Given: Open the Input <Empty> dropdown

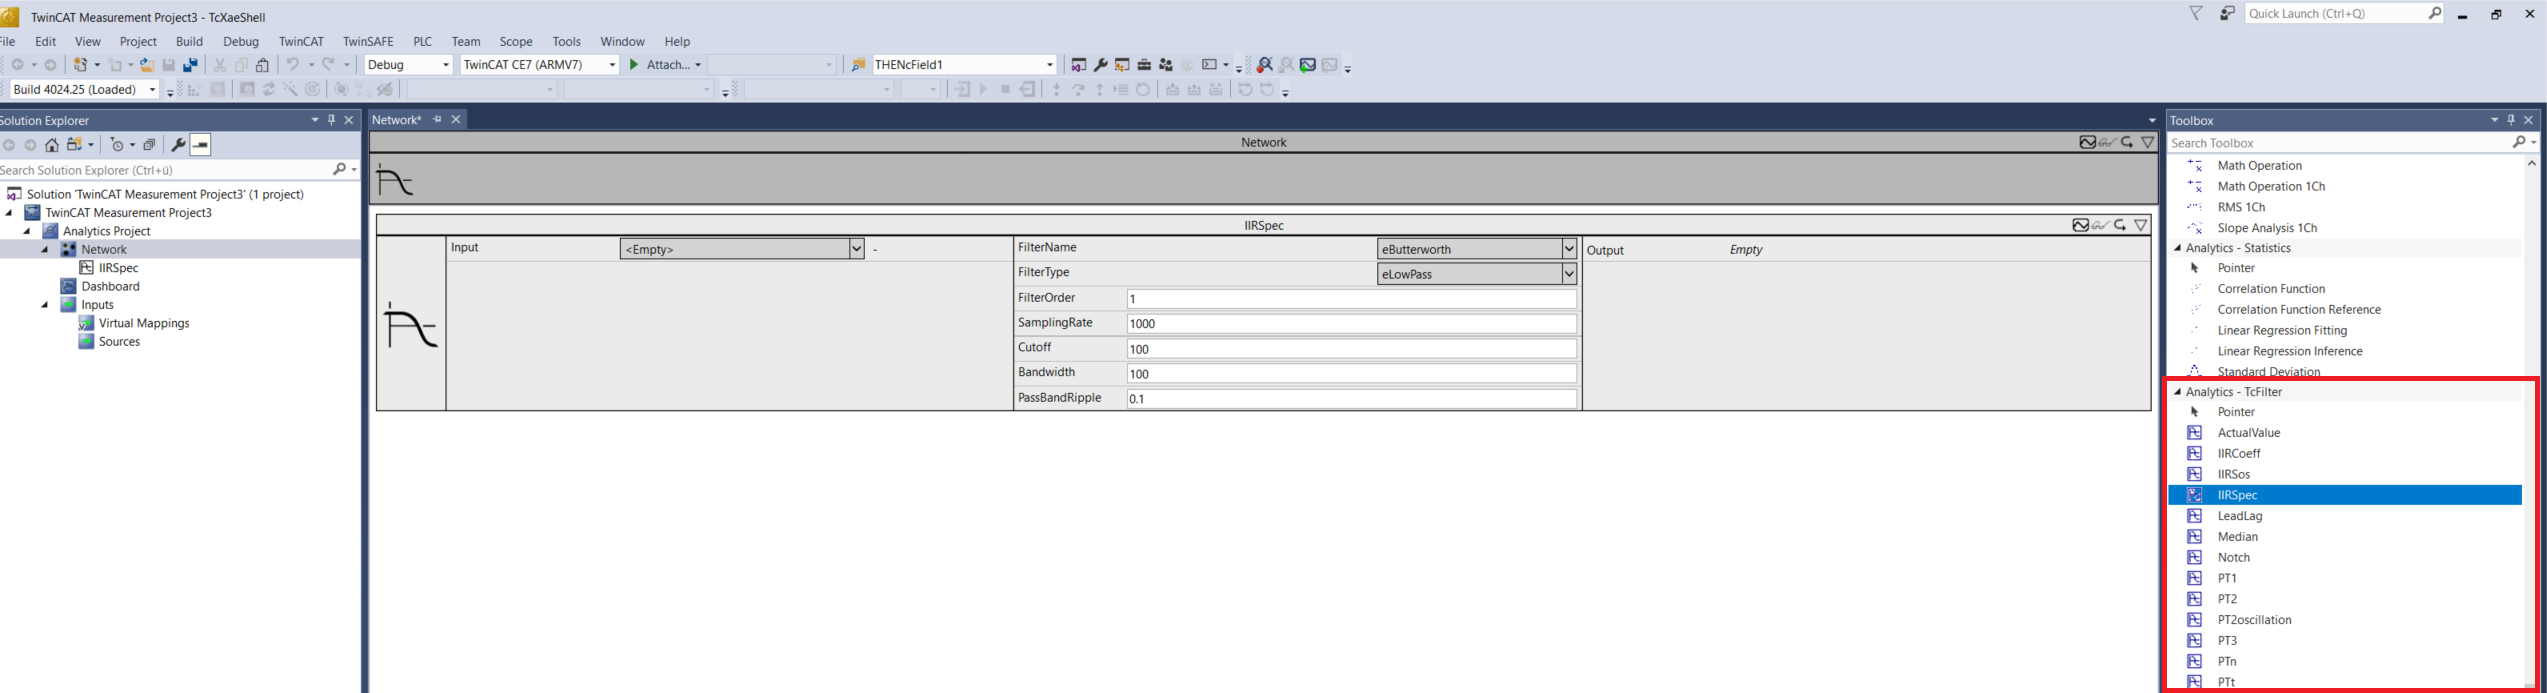Looking at the screenshot, I should [856, 249].
